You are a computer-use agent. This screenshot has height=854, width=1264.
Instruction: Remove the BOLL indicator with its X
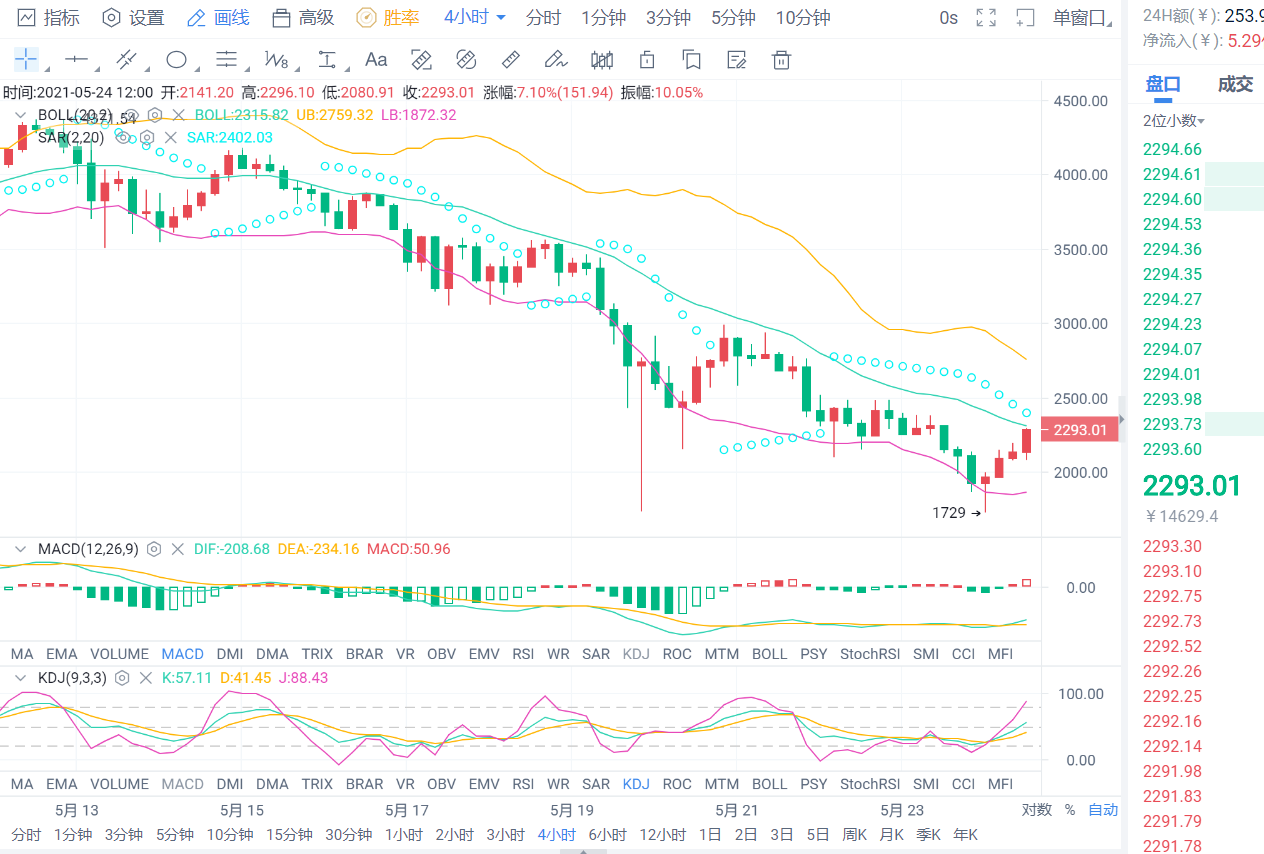[178, 115]
